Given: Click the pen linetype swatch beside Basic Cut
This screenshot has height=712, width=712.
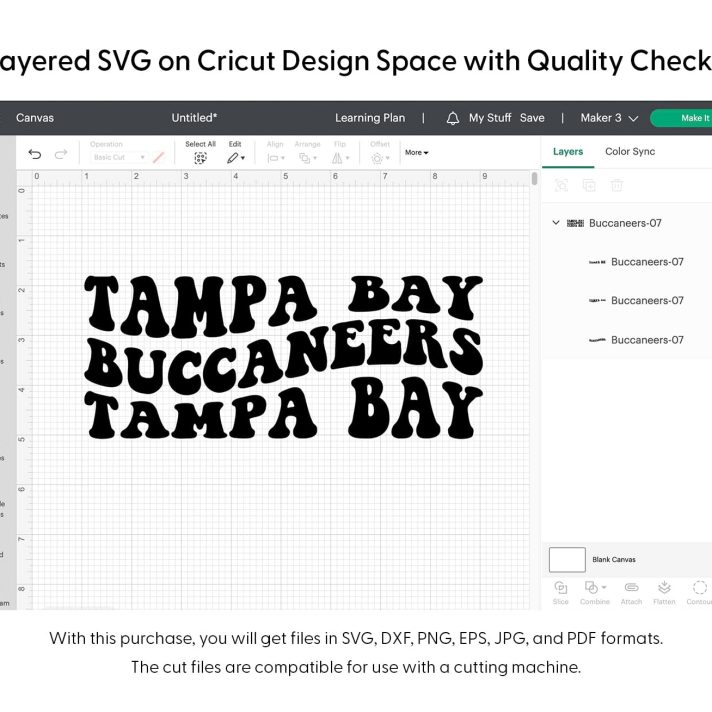Looking at the screenshot, I should [158, 158].
